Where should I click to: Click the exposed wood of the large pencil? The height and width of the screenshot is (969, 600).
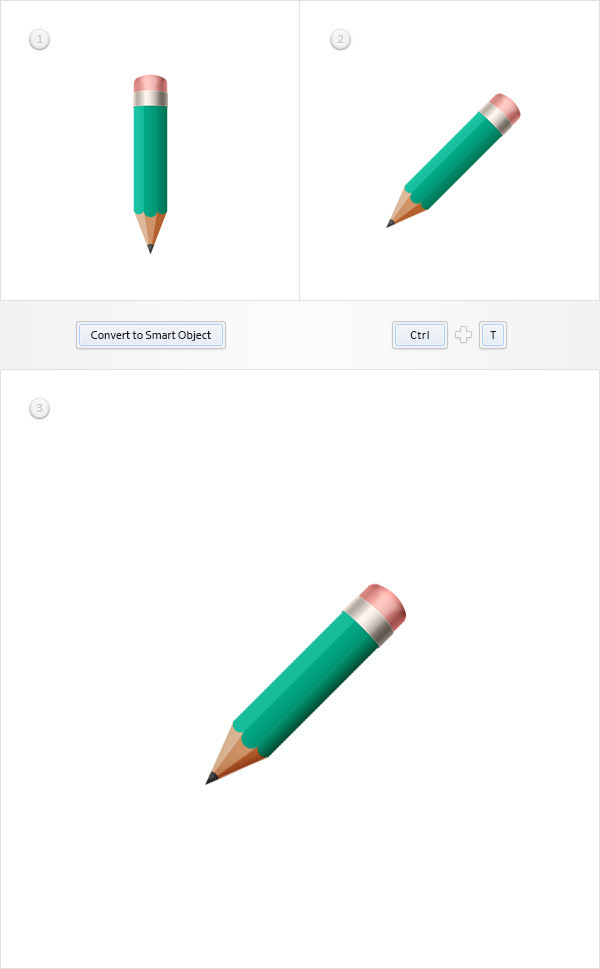click(238, 751)
